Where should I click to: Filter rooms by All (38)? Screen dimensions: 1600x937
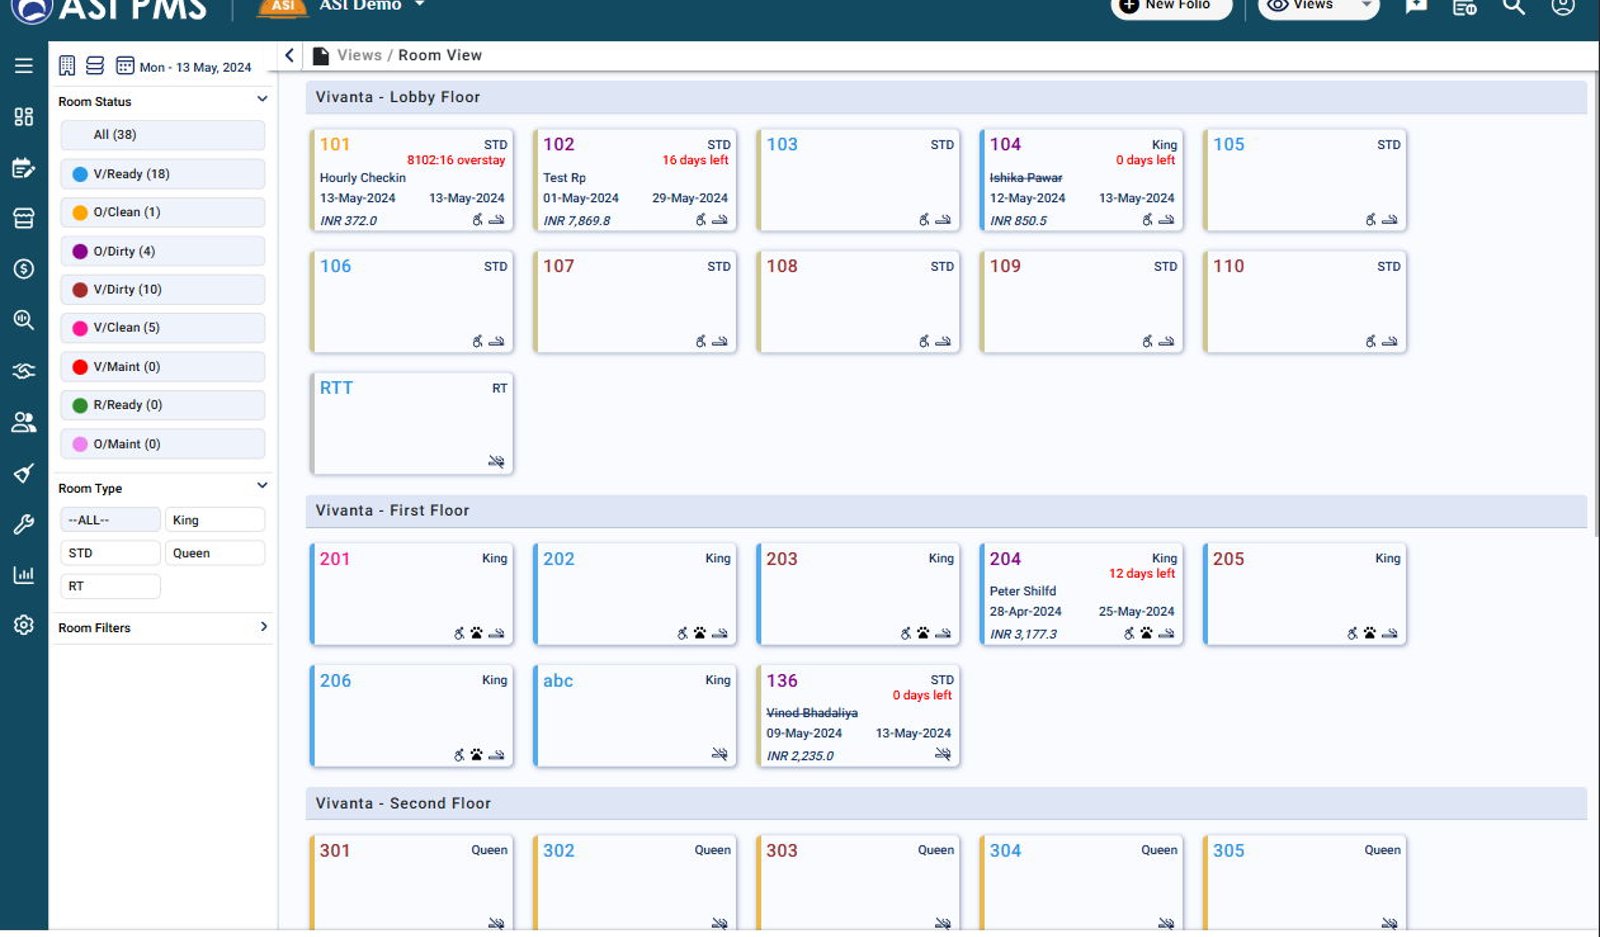(163, 134)
